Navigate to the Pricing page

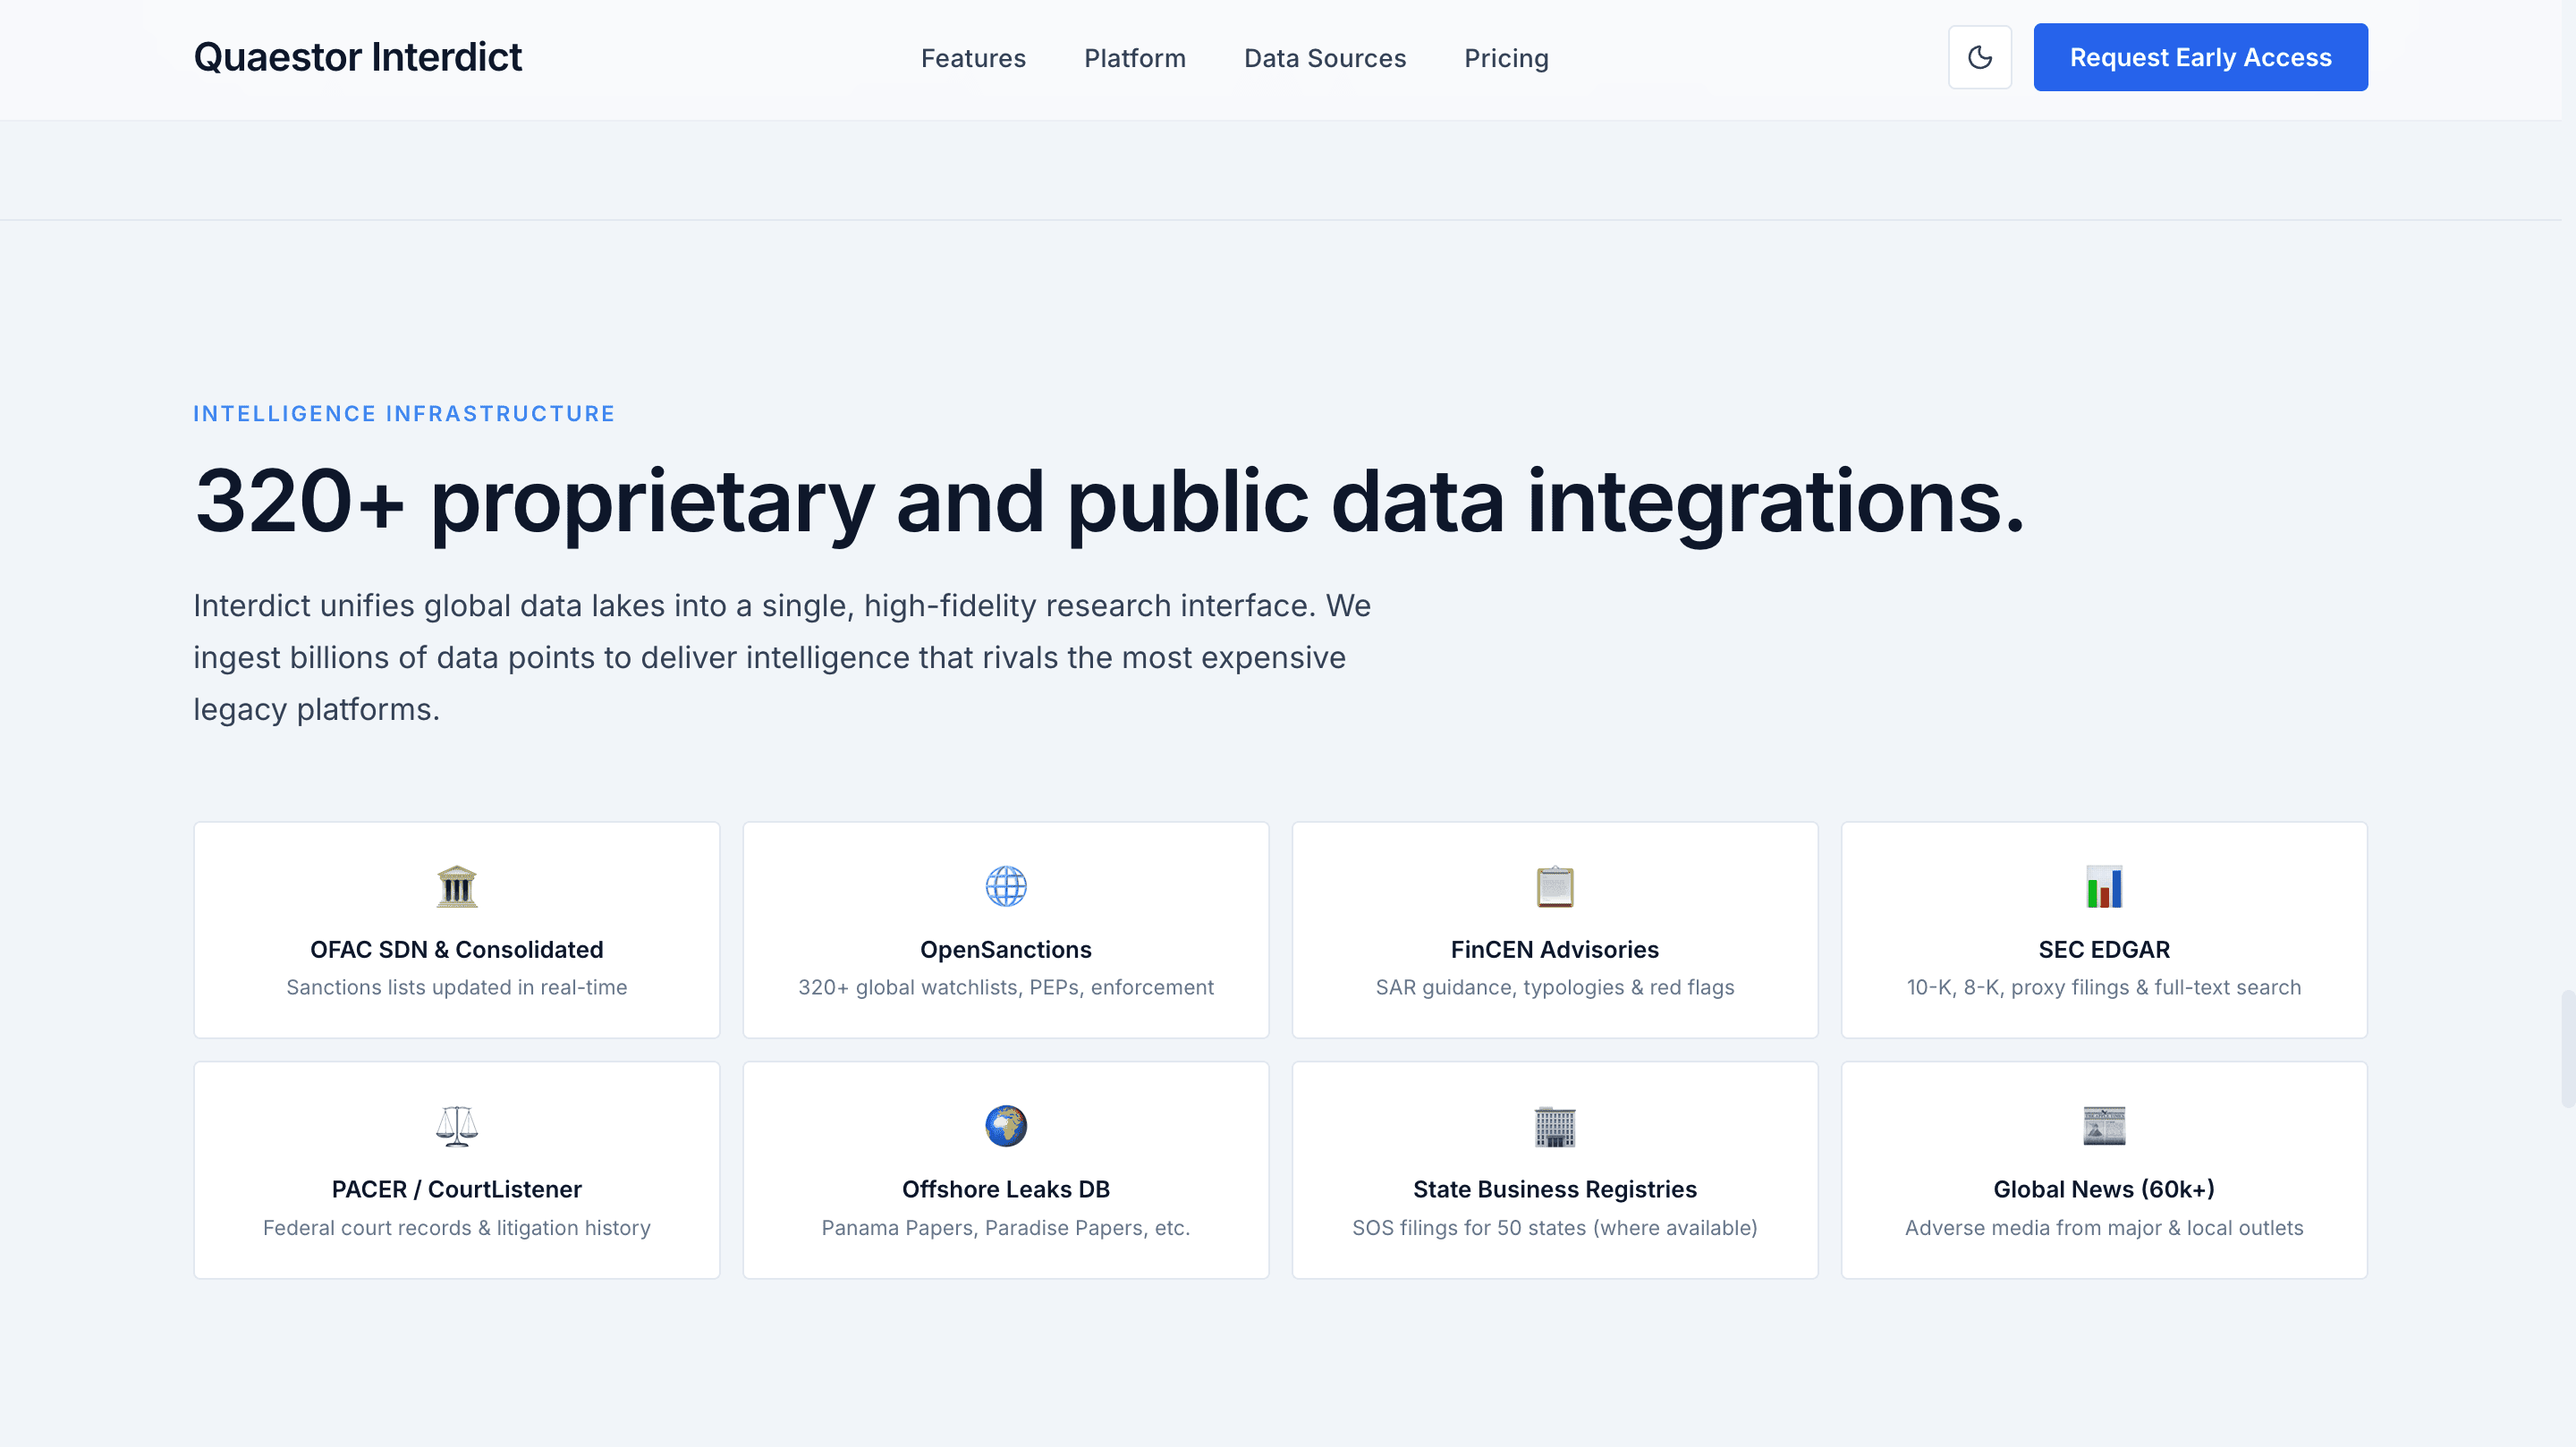pos(1506,58)
